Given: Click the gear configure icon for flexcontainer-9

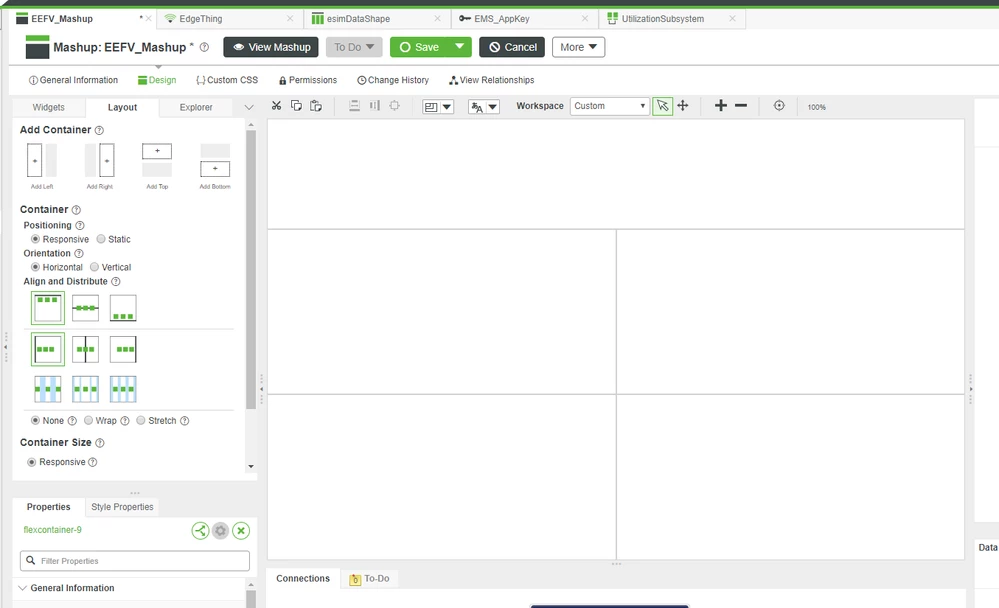Looking at the screenshot, I should point(220,530).
